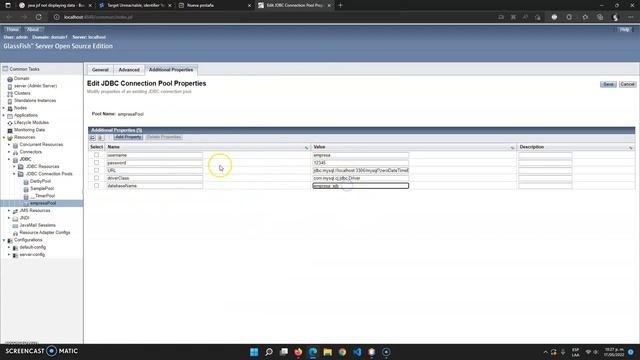Image resolution: width=640 pixels, height=360 pixels.
Task: Click the DerbyPool database icon
Action: pos(26,181)
